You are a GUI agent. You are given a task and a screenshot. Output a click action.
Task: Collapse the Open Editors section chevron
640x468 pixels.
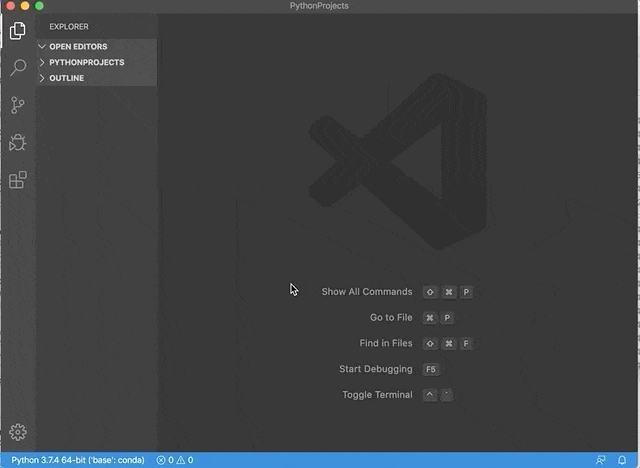point(42,47)
